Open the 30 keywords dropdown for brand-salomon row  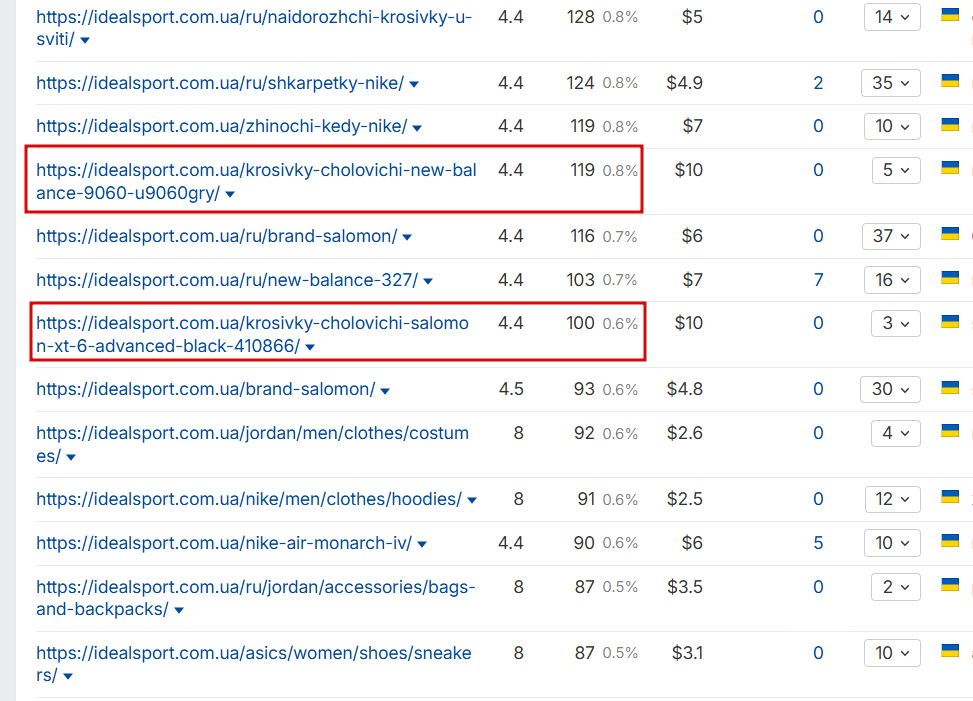click(x=890, y=390)
